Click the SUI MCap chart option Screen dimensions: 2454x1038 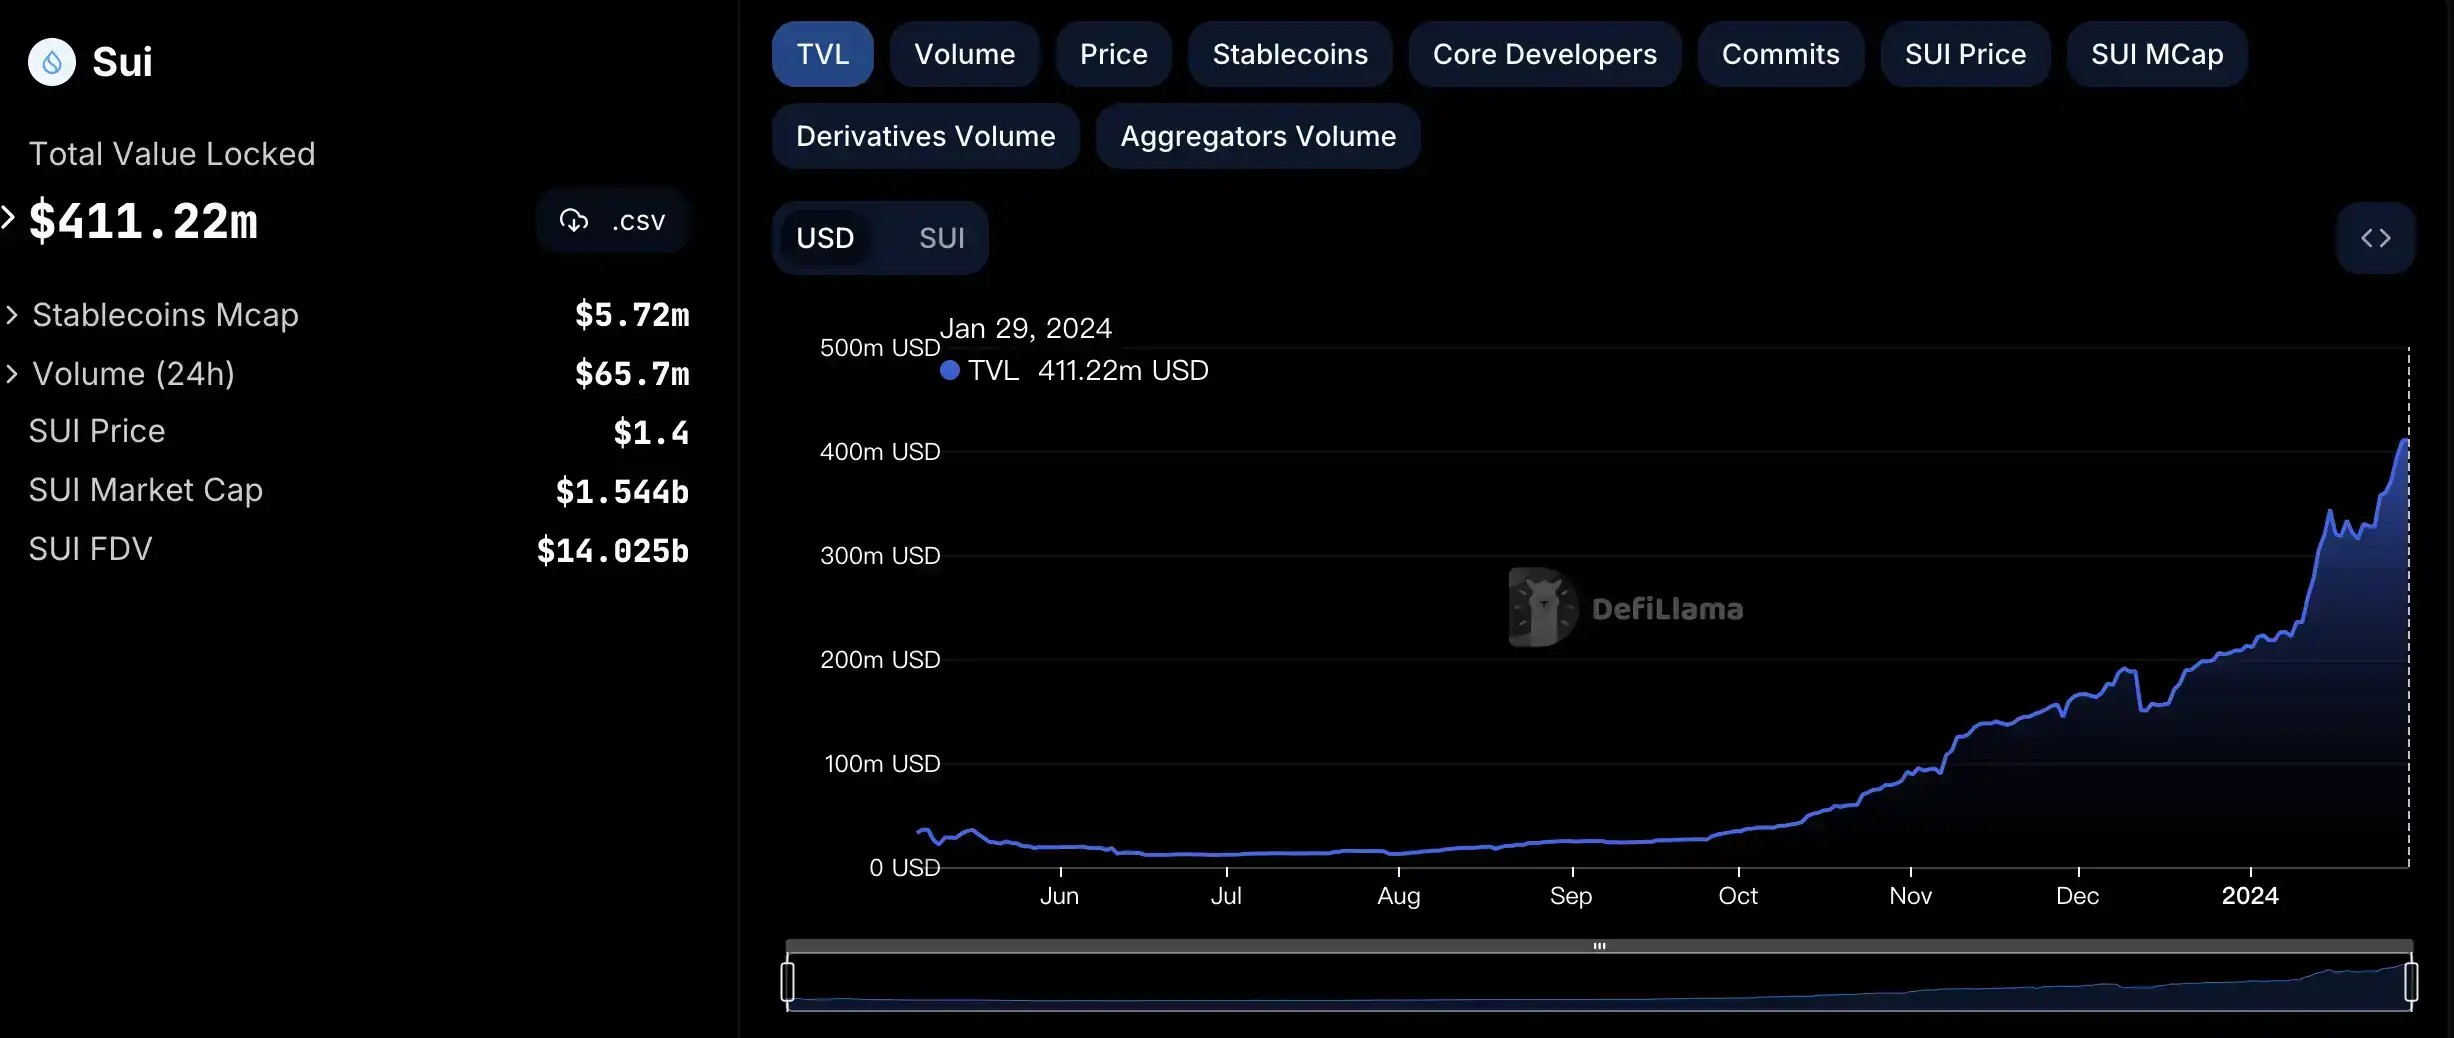click(x=2156, y=54)
